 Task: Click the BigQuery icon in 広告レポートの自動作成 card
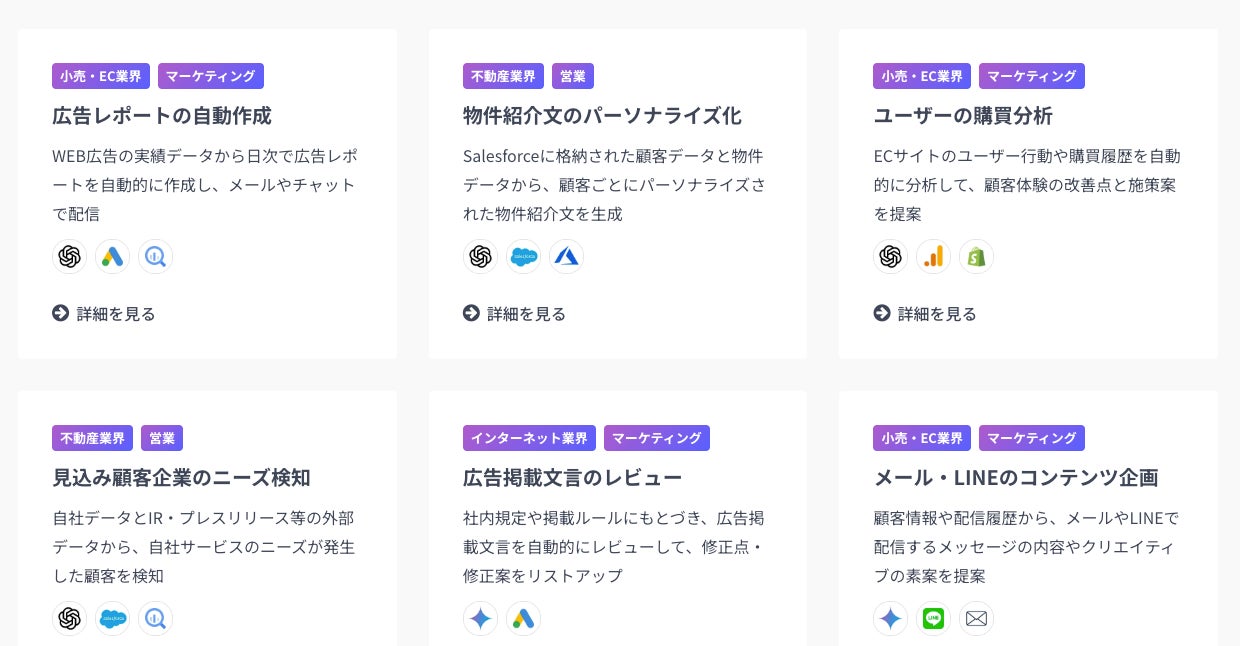(156, 257)
